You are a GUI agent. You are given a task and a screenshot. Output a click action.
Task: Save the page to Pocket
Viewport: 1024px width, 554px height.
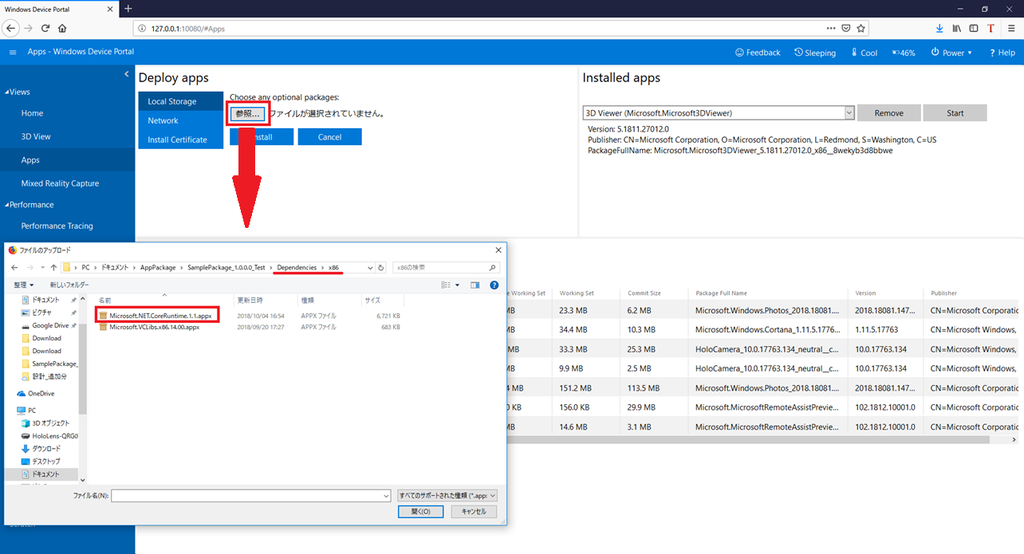coord(846,28)
